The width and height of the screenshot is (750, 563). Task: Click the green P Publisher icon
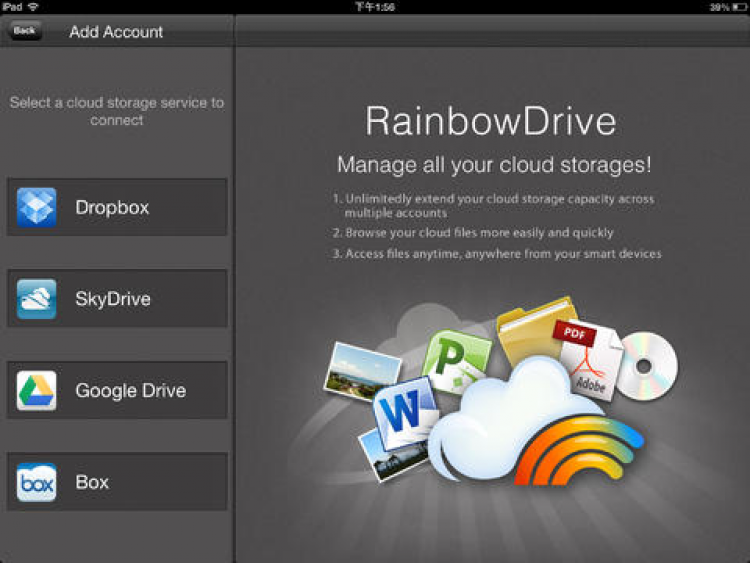[456, 360]
